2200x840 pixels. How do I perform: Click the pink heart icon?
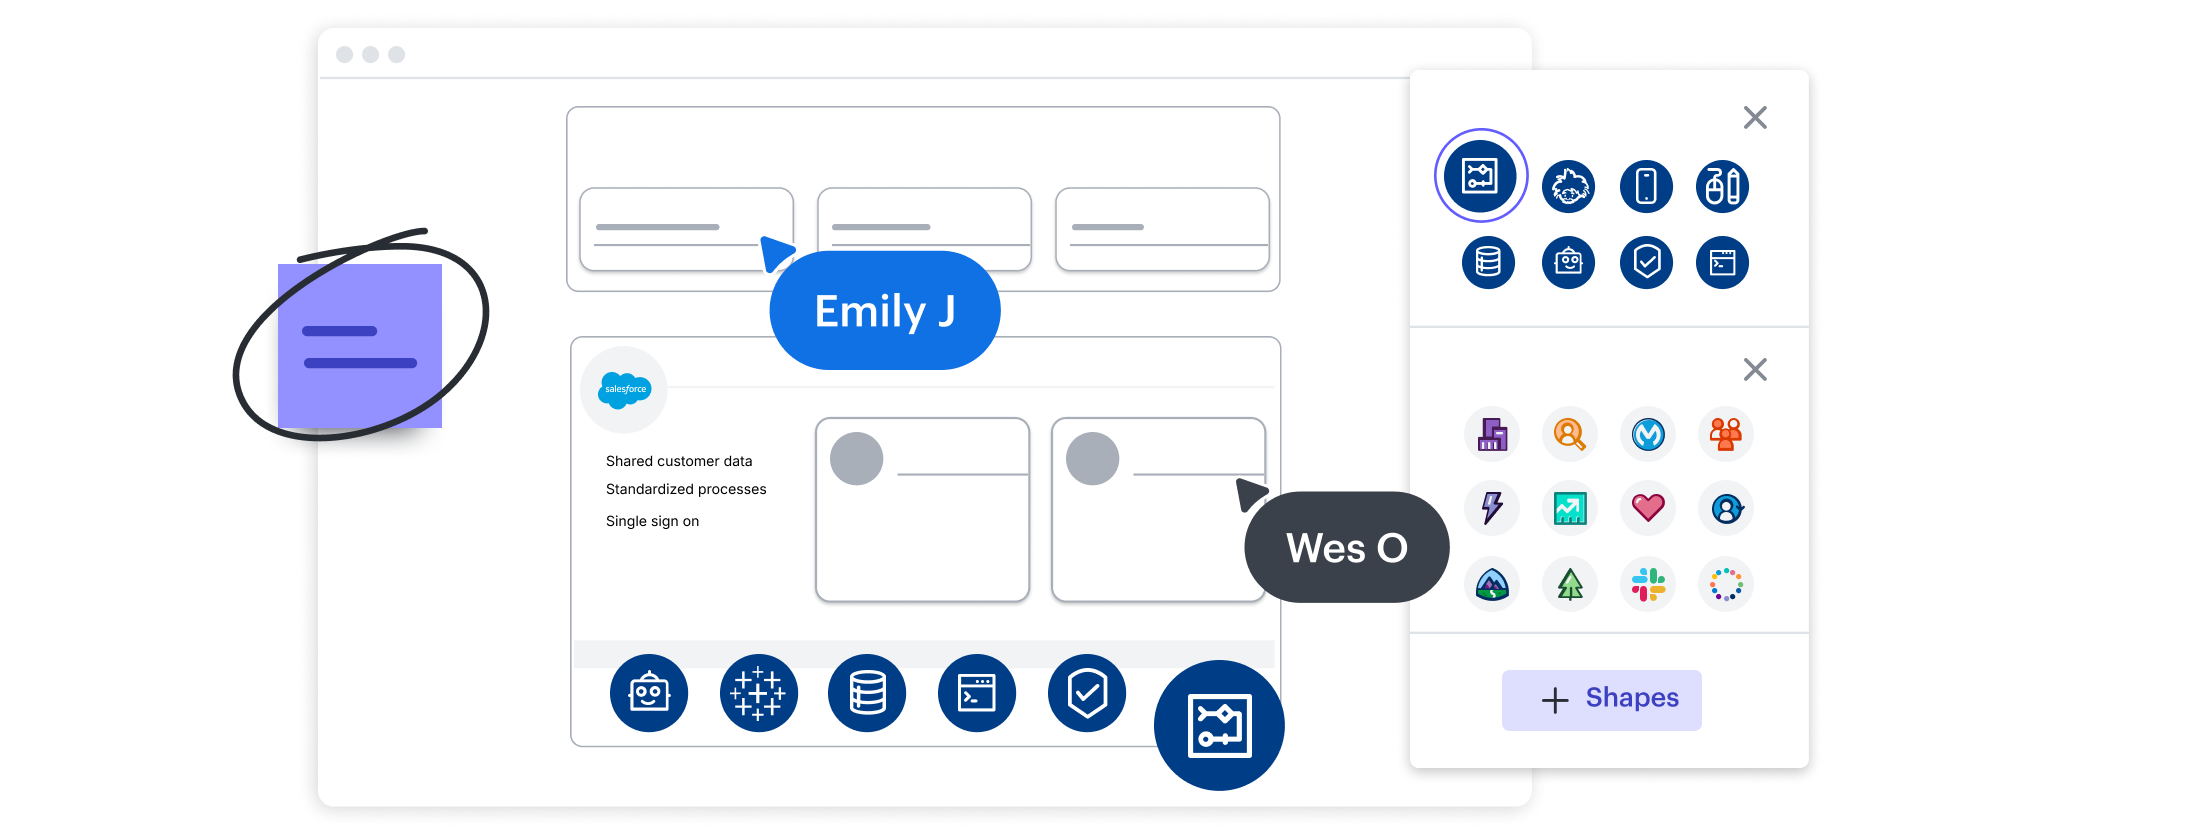(1648, 508)
